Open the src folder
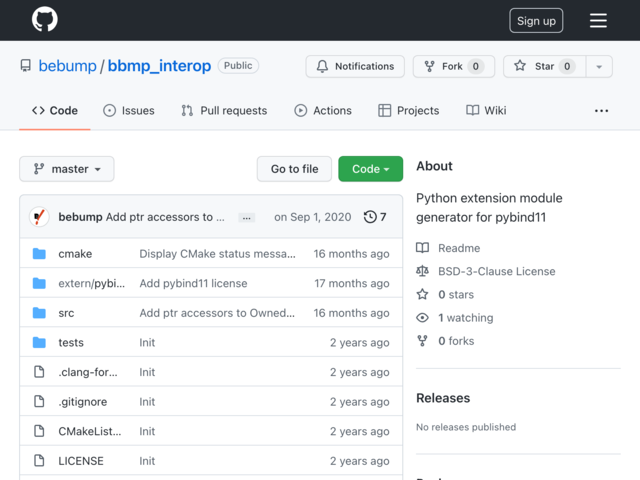Screen dimensions: 640x480 [x=66, y=313]
